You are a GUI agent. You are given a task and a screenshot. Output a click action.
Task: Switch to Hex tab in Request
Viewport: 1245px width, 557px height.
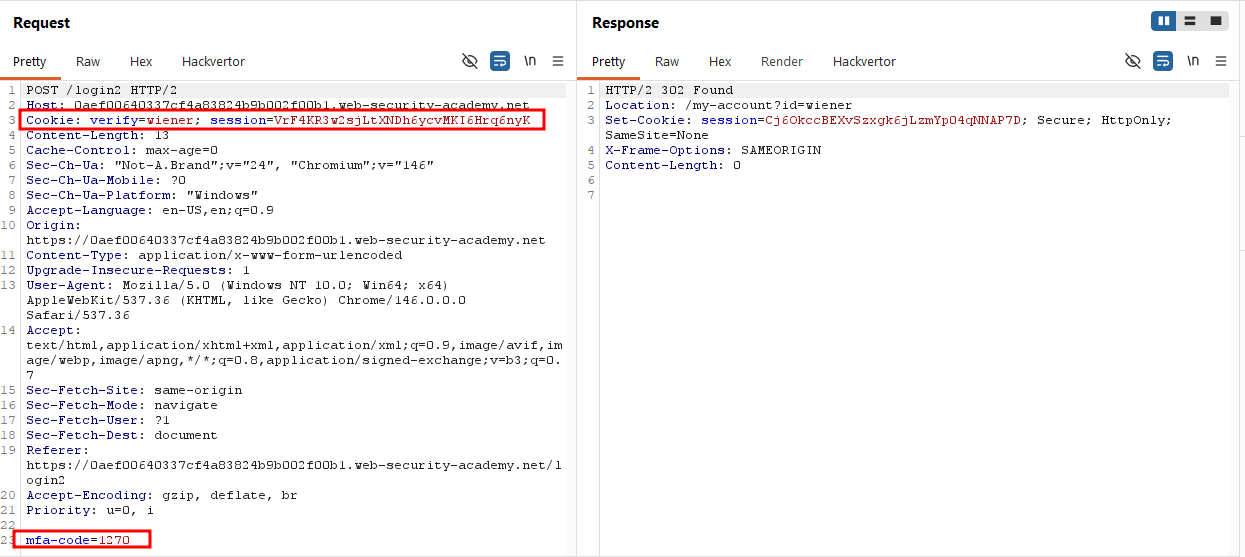[141, 61]
